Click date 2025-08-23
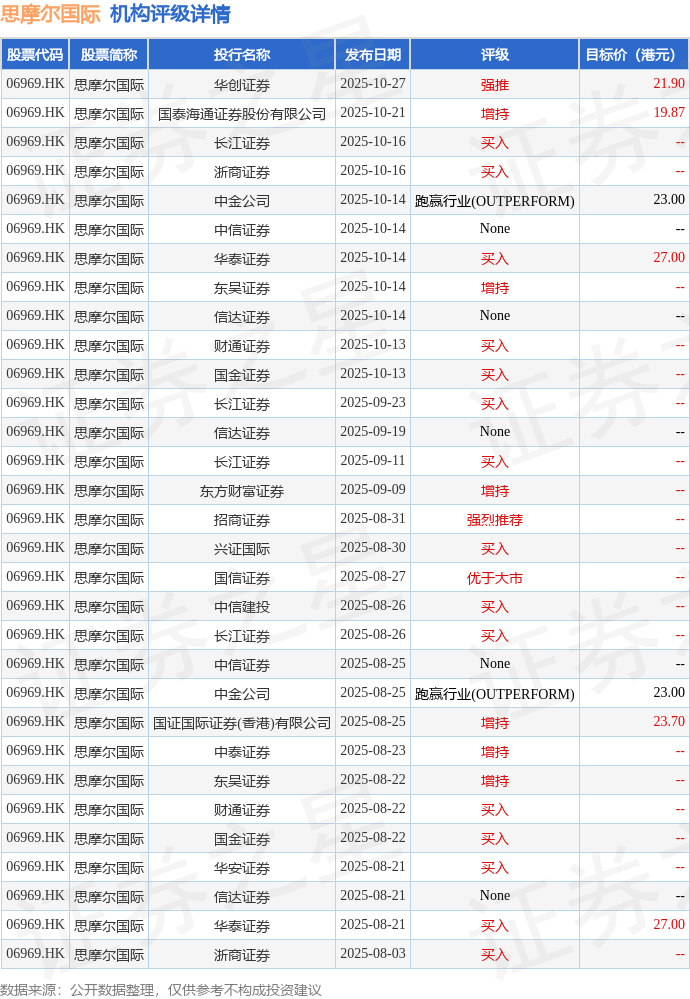This screenshot has width=690, height=999. [x=373, y=751]
